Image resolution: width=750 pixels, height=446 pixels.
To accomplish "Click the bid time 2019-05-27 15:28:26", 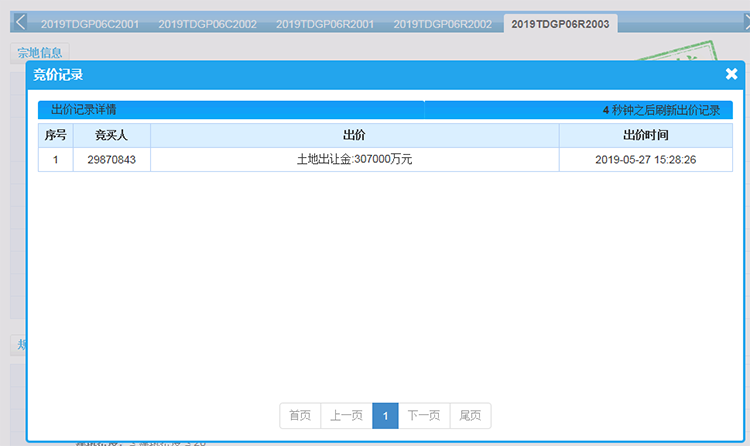I will tap(645, 160).
